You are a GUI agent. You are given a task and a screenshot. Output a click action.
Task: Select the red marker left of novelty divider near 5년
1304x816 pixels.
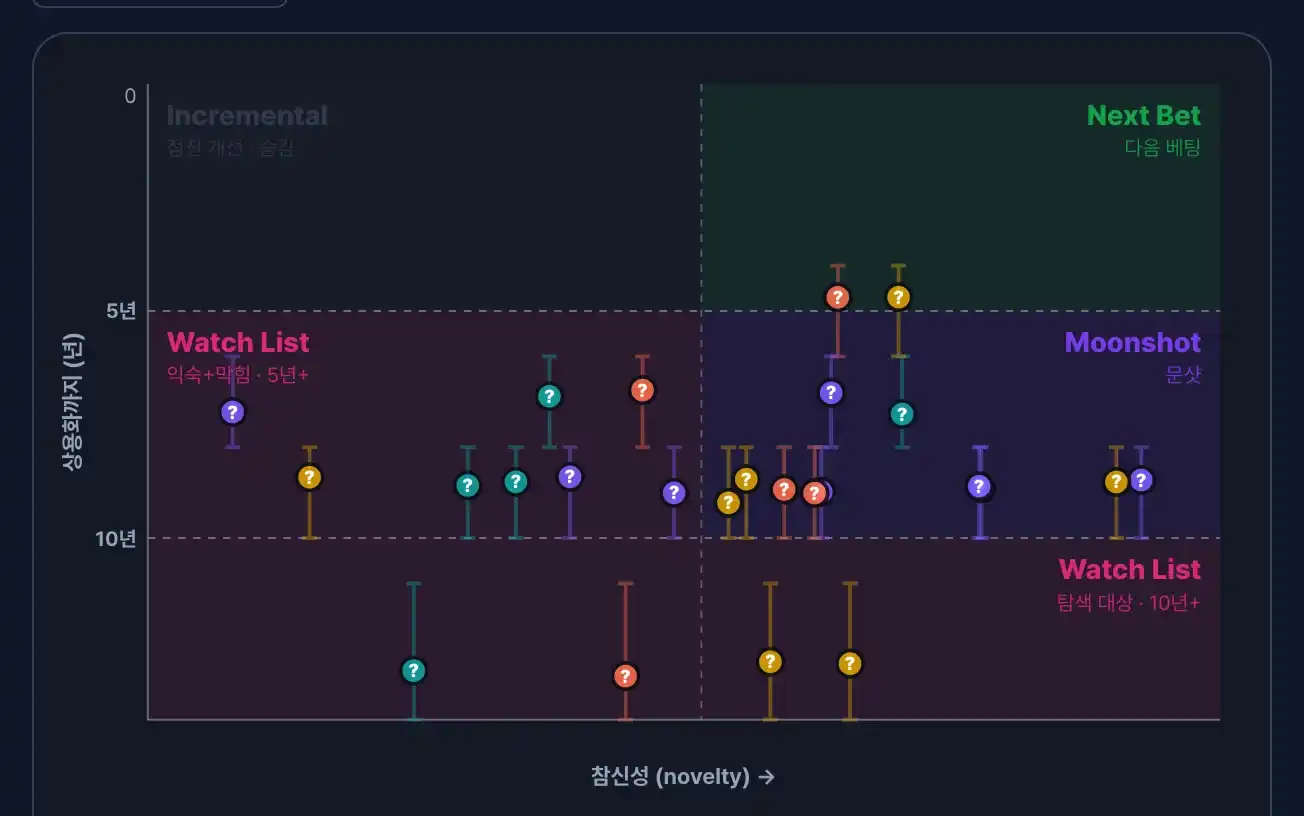coord(642,390)
